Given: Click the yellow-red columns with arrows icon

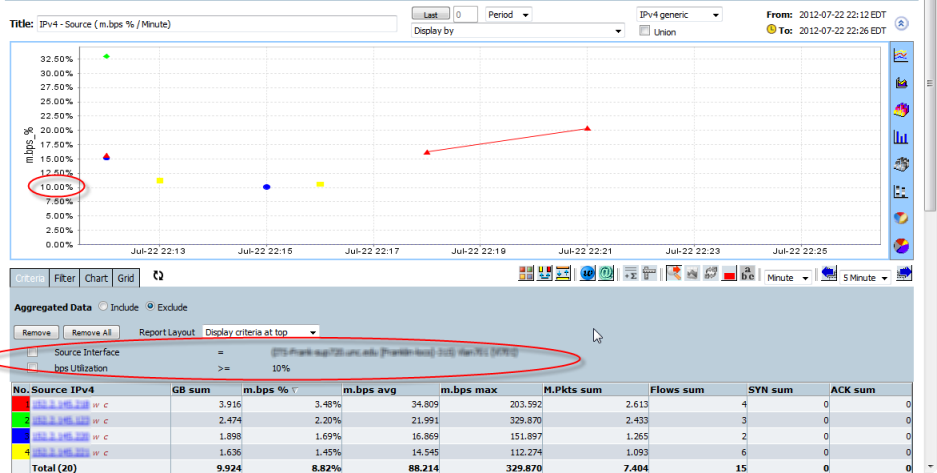Looking at the screenshot, I should 544,274.
